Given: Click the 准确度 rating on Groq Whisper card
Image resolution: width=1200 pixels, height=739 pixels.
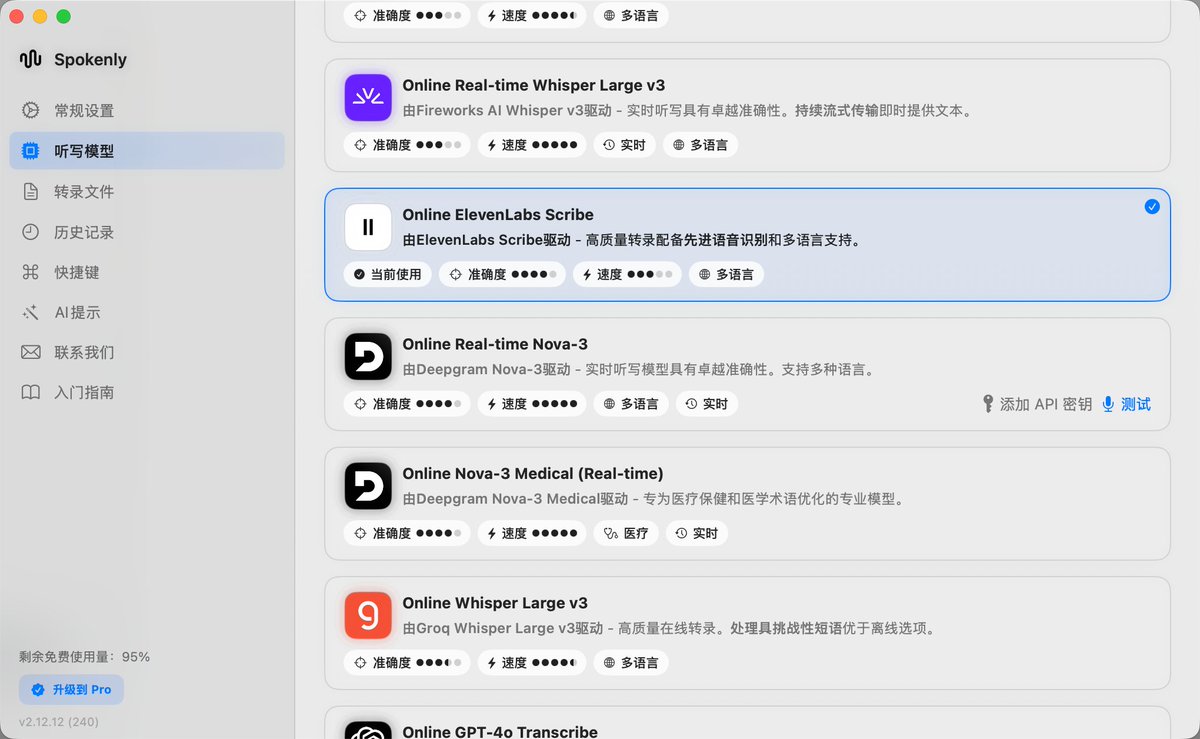Looking at the screenshot, I should tap(407, 662).
